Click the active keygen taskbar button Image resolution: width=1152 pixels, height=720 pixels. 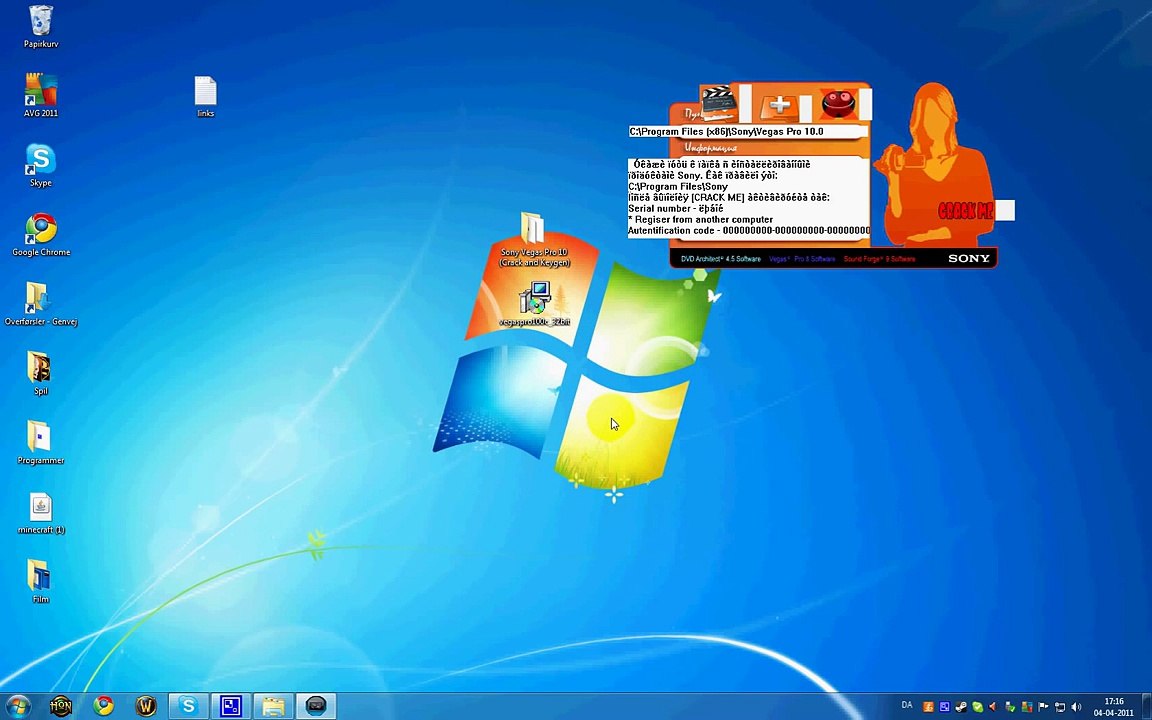[x=316, y=706]
